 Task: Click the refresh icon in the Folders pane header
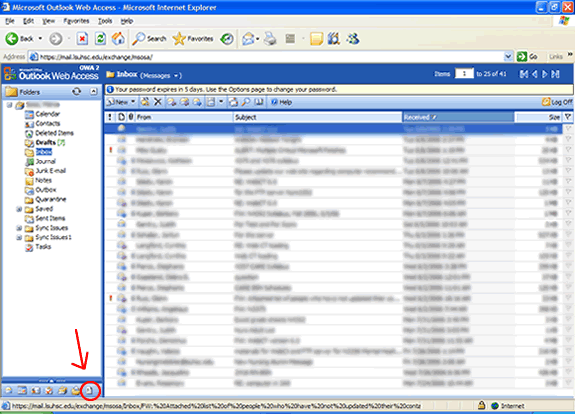pos(76,91)
